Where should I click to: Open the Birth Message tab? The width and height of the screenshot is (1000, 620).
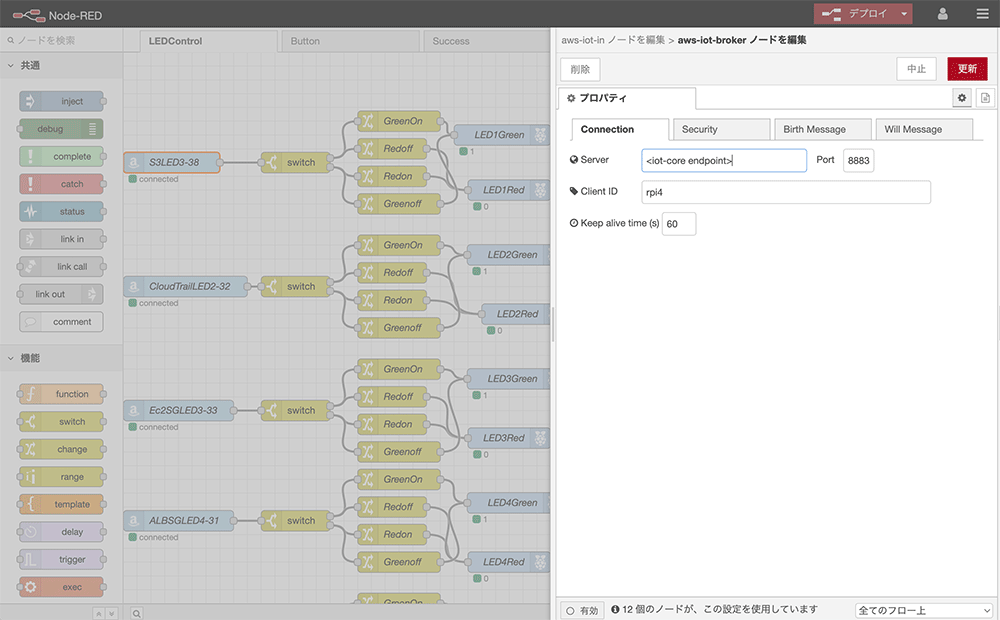coord(823,129)
